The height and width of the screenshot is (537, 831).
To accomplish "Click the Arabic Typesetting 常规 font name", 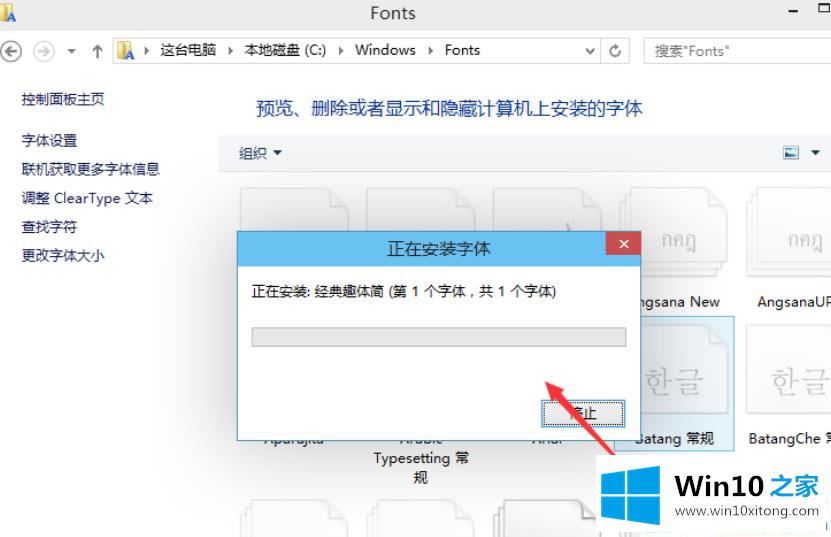I will point(421,467).
